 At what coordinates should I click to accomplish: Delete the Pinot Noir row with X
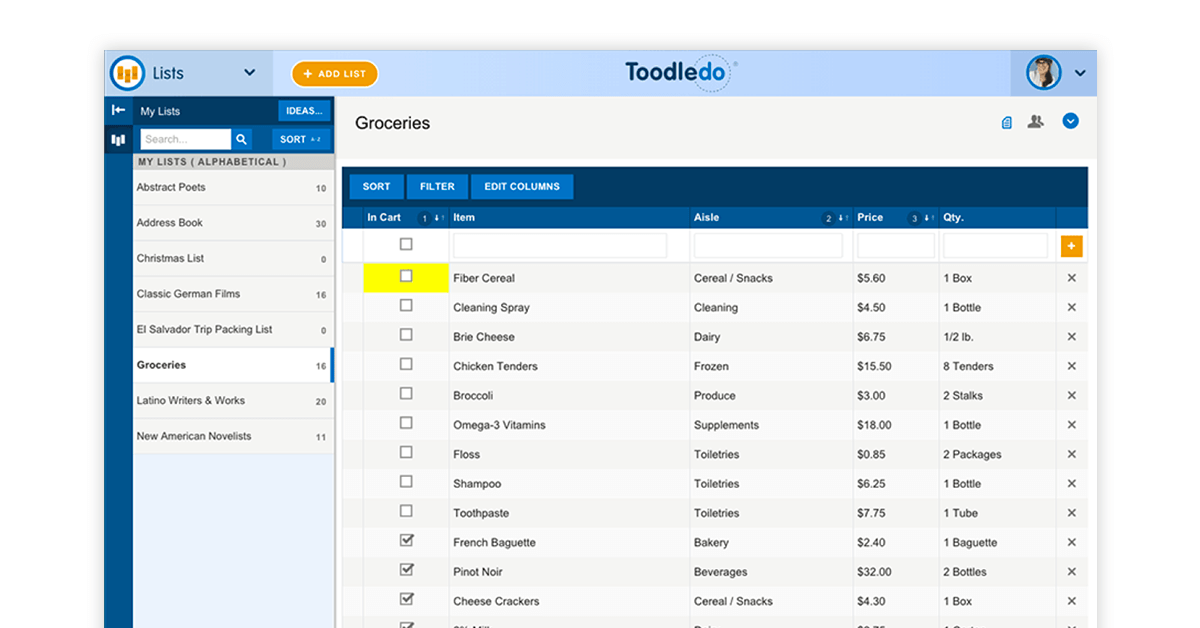pyautogui.click(x=1071, y=572)
